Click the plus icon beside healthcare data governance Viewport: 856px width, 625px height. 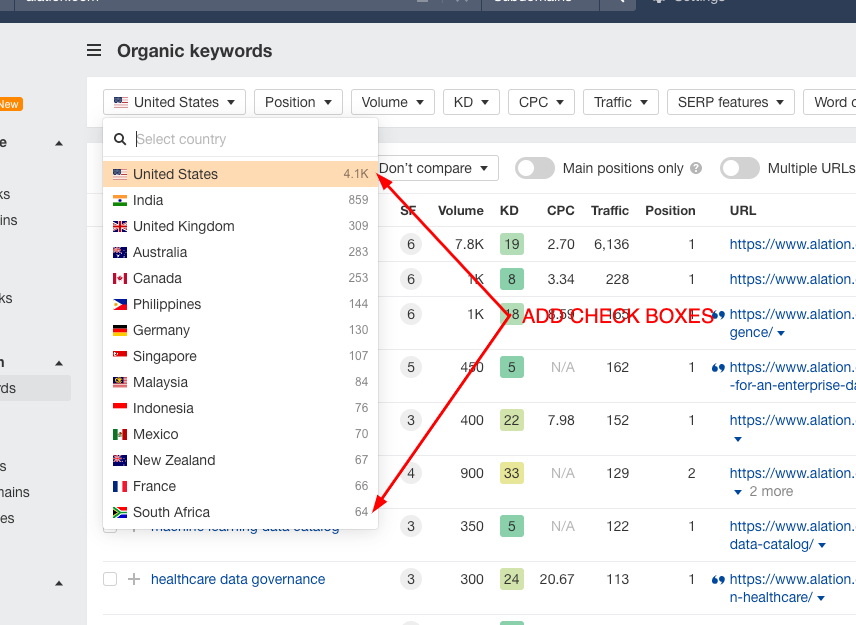click(x=134, y=579)
